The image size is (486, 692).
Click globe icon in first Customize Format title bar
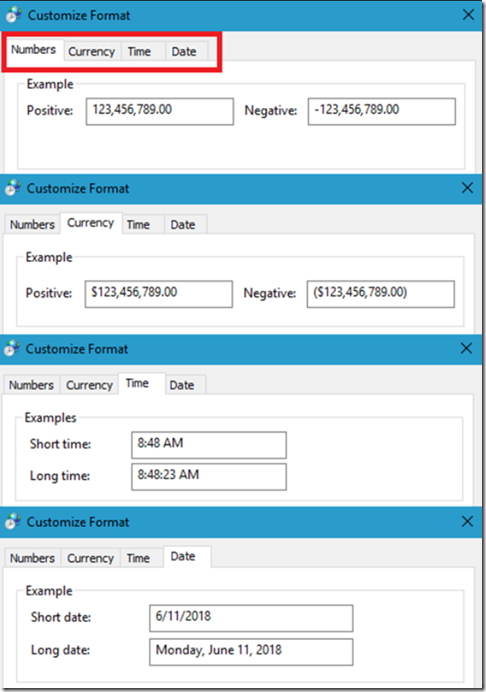(13, 15)
